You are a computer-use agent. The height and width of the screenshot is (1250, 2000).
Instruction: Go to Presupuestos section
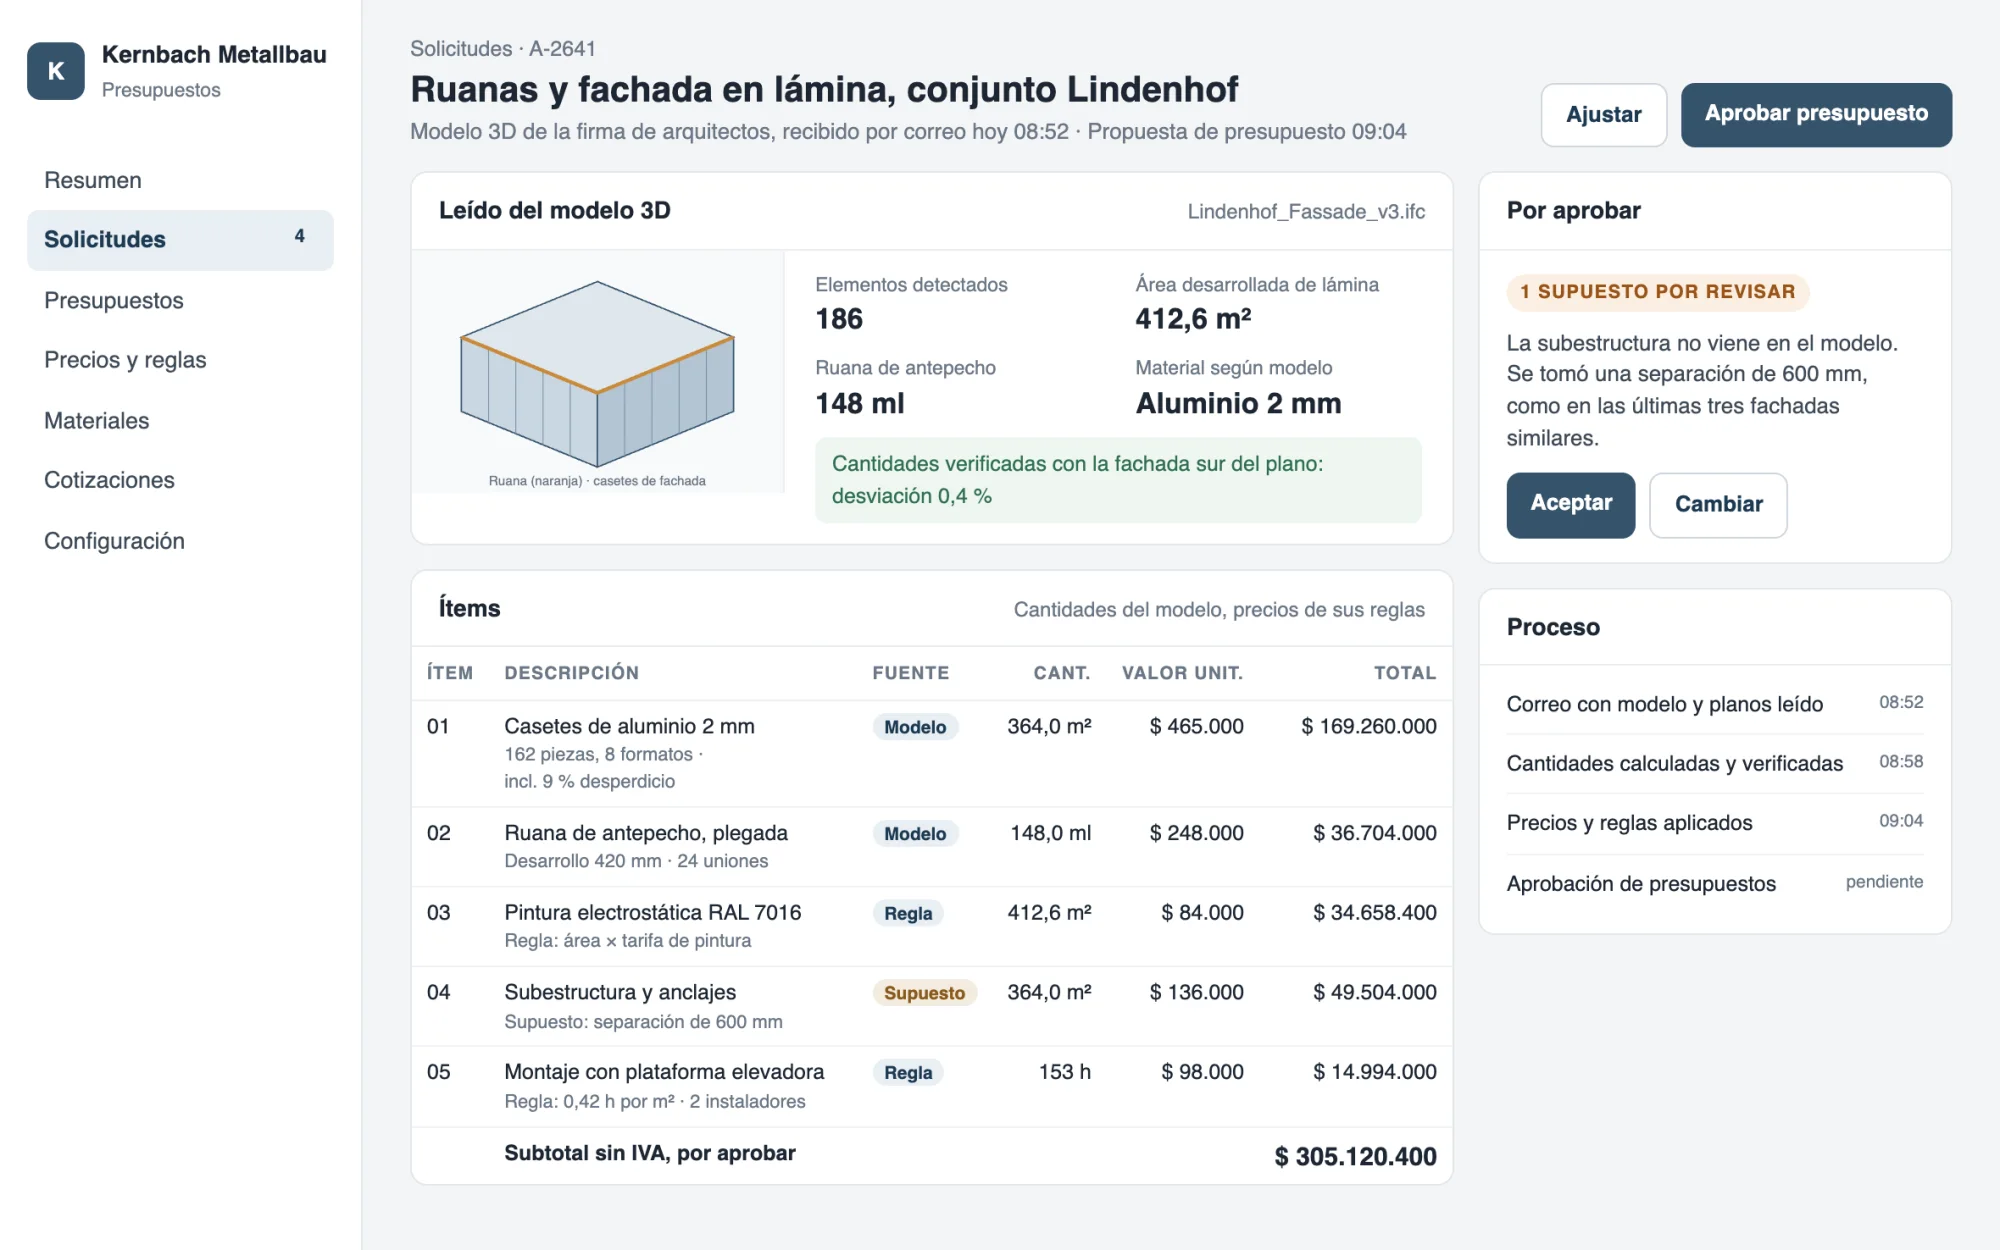tap(180, 300)
